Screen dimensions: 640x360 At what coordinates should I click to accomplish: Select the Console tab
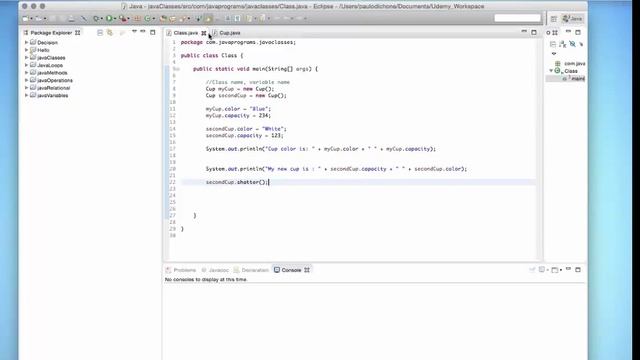click(x=291, y=270)
